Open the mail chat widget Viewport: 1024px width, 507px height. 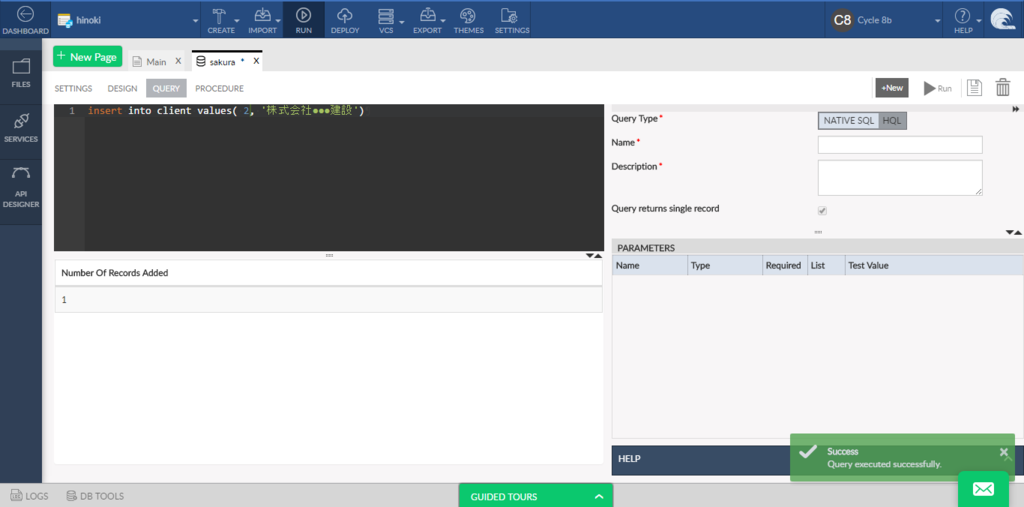[x=984, y=489]
